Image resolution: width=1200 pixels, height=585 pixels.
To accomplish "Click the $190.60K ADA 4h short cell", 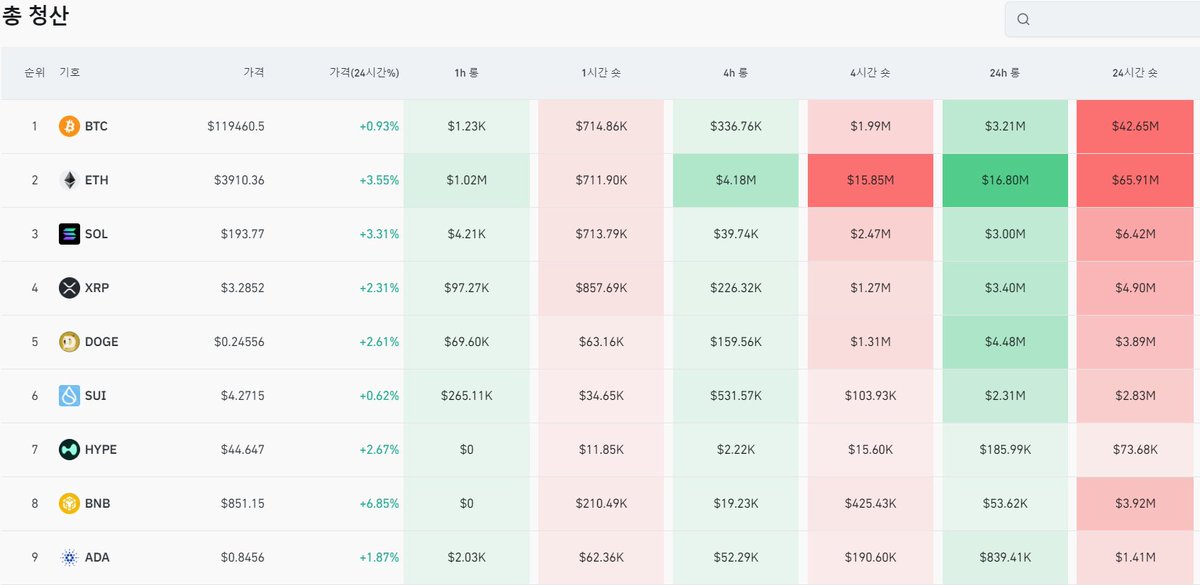I will click(870, 558).
